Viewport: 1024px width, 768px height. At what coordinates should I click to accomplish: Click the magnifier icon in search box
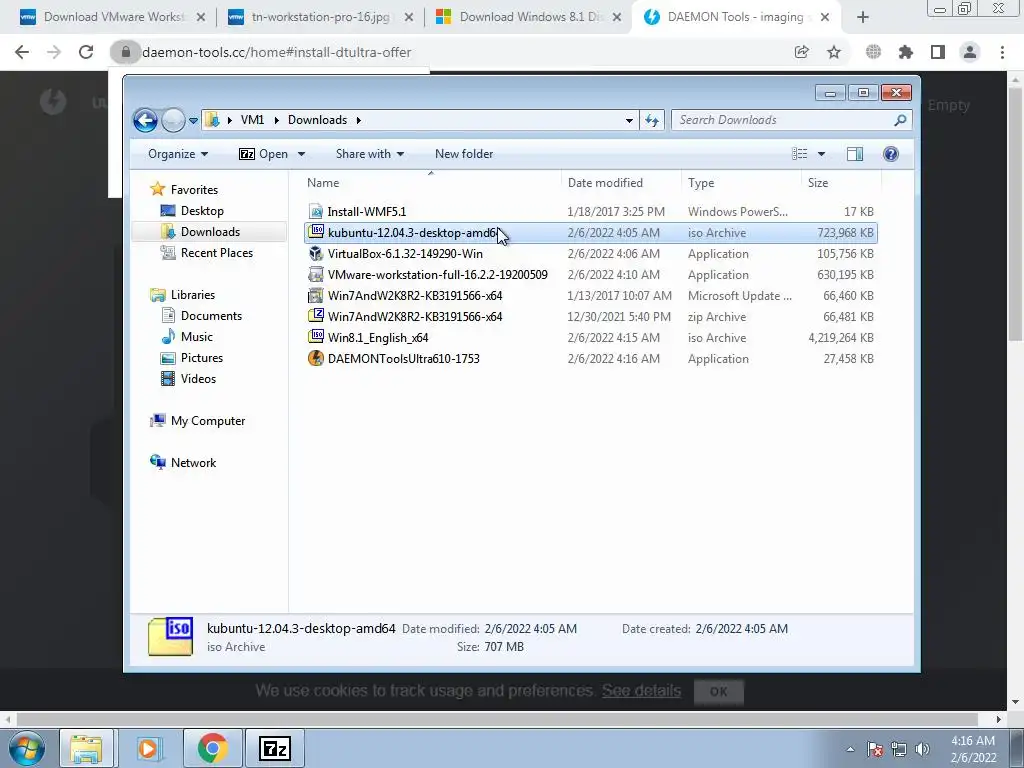pos(900,120)
